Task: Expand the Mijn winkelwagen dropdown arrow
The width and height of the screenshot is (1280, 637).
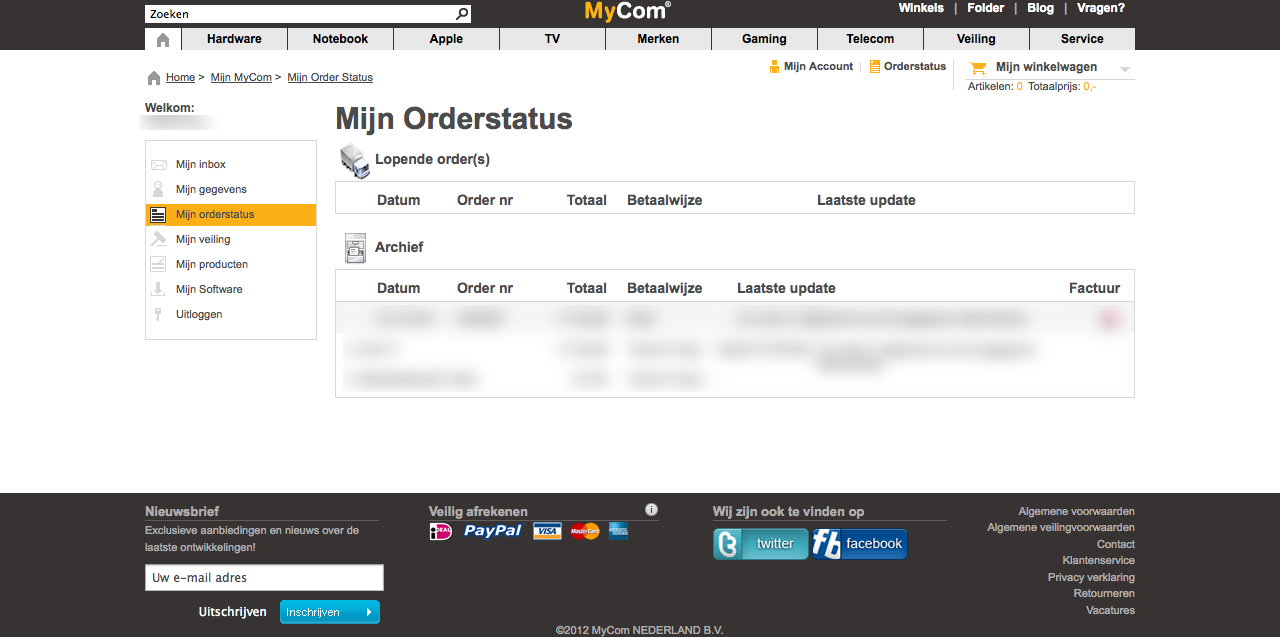Action: click(x=1125, y=69)
